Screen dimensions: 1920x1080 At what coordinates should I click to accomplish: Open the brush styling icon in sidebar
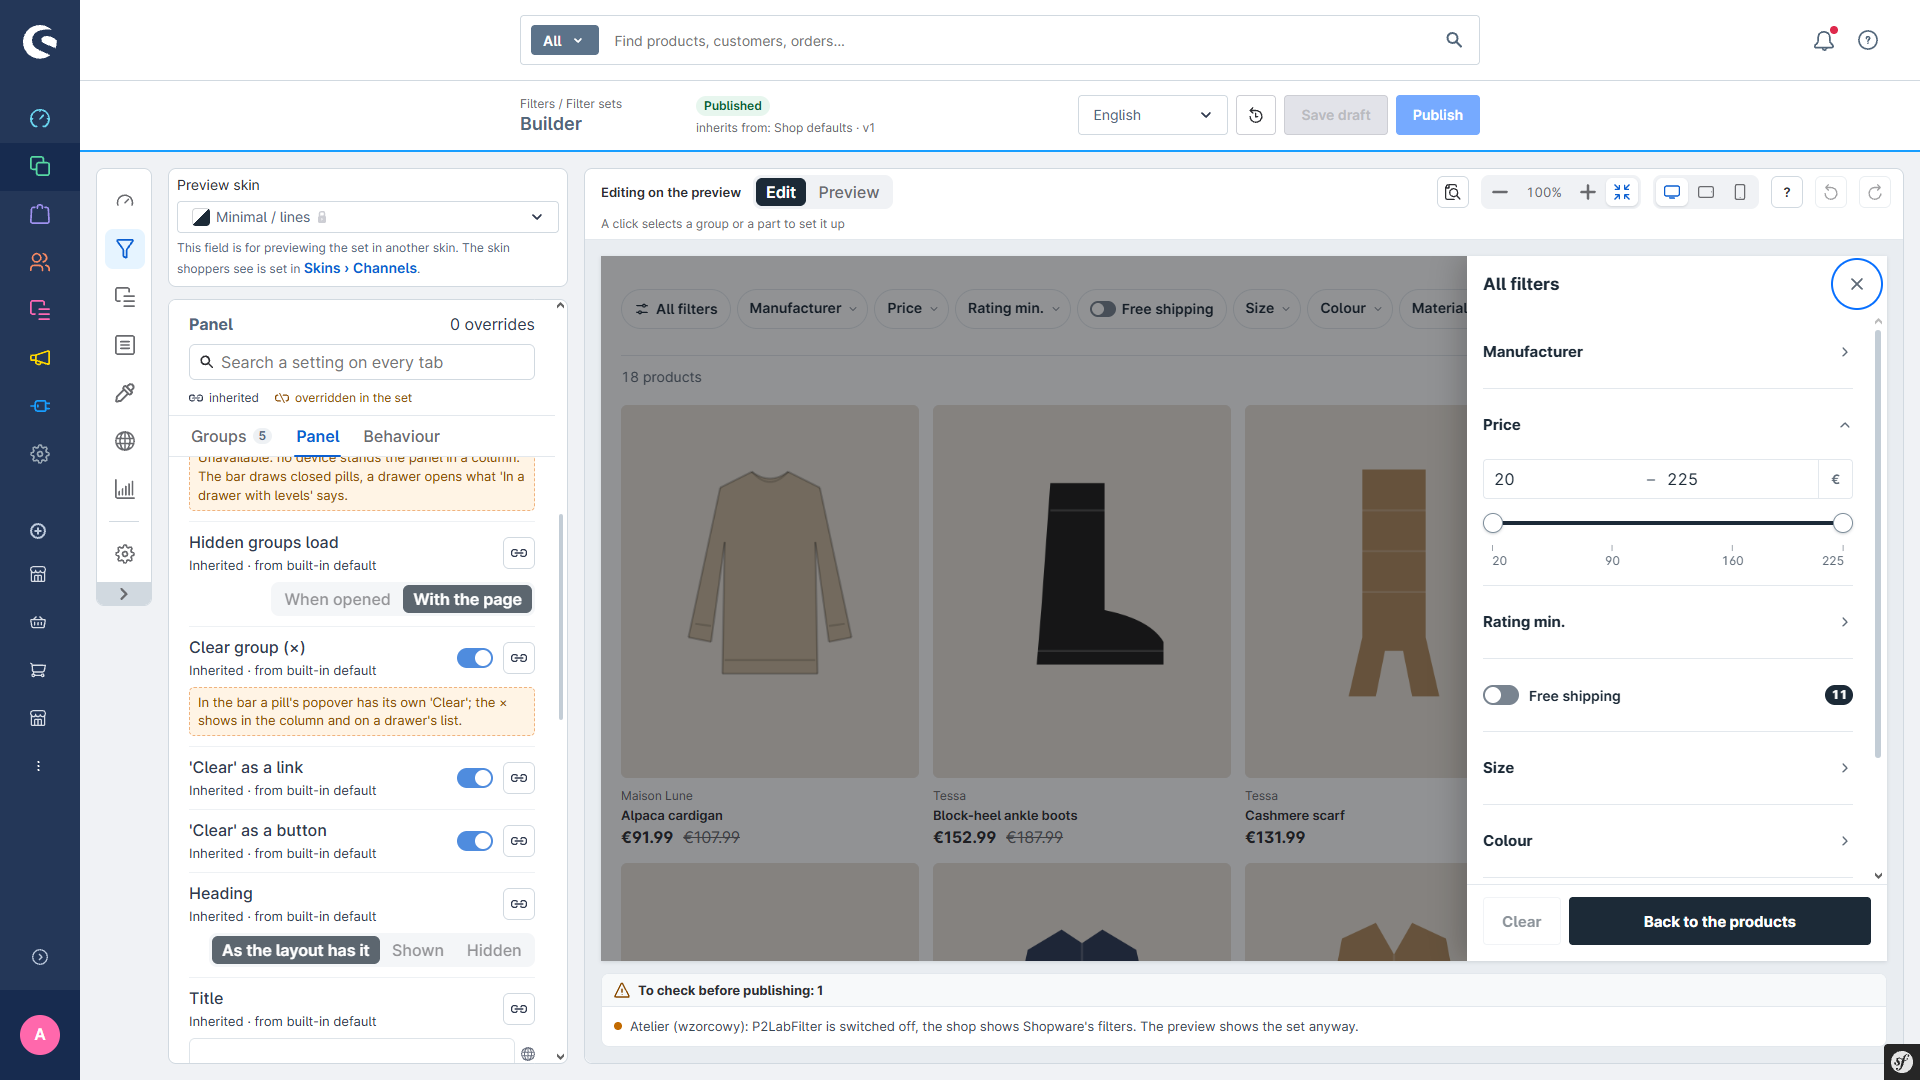coord(125,393)
